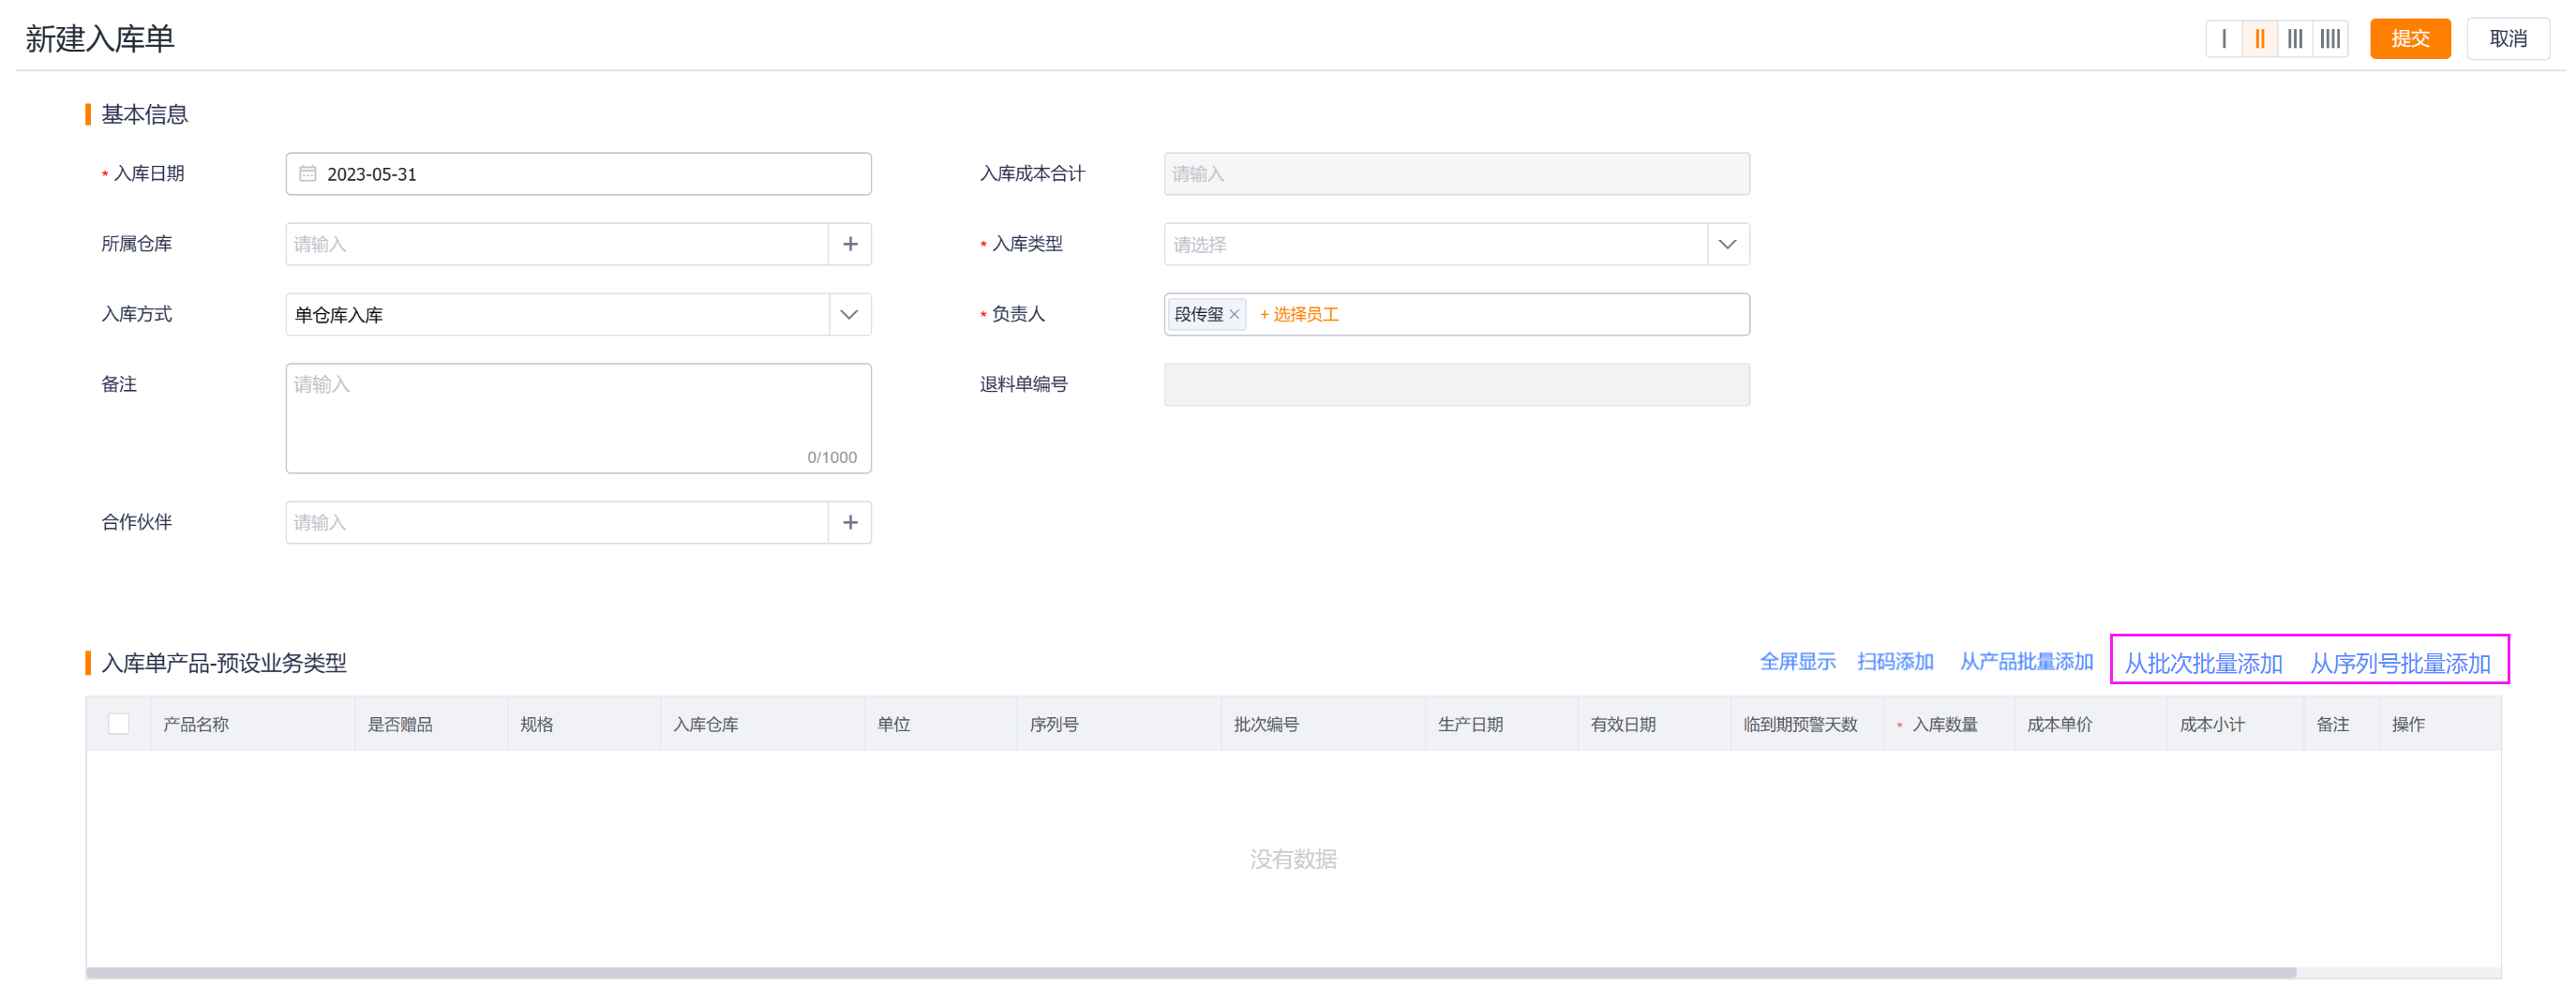2576x988 pixels.
Task: Toggle the select-all checkbox in product table header
Action: (118, 723)
